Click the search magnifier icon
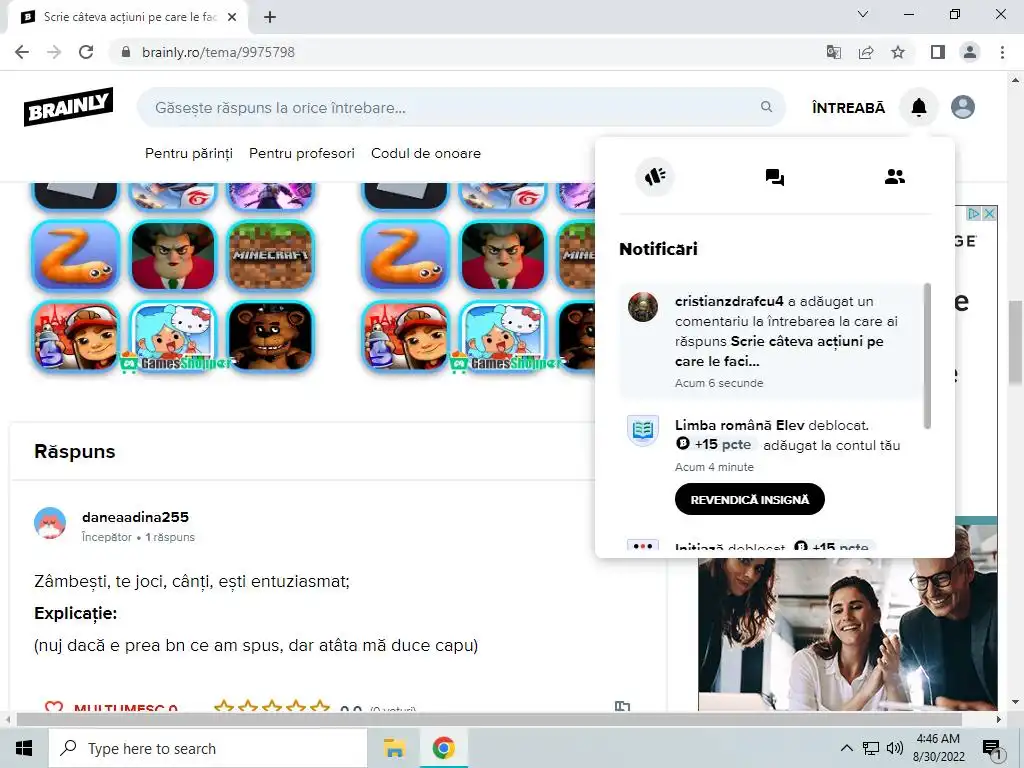Image resolution: width=1024 pixels, height=768 pixels. (x=766, y=106)
